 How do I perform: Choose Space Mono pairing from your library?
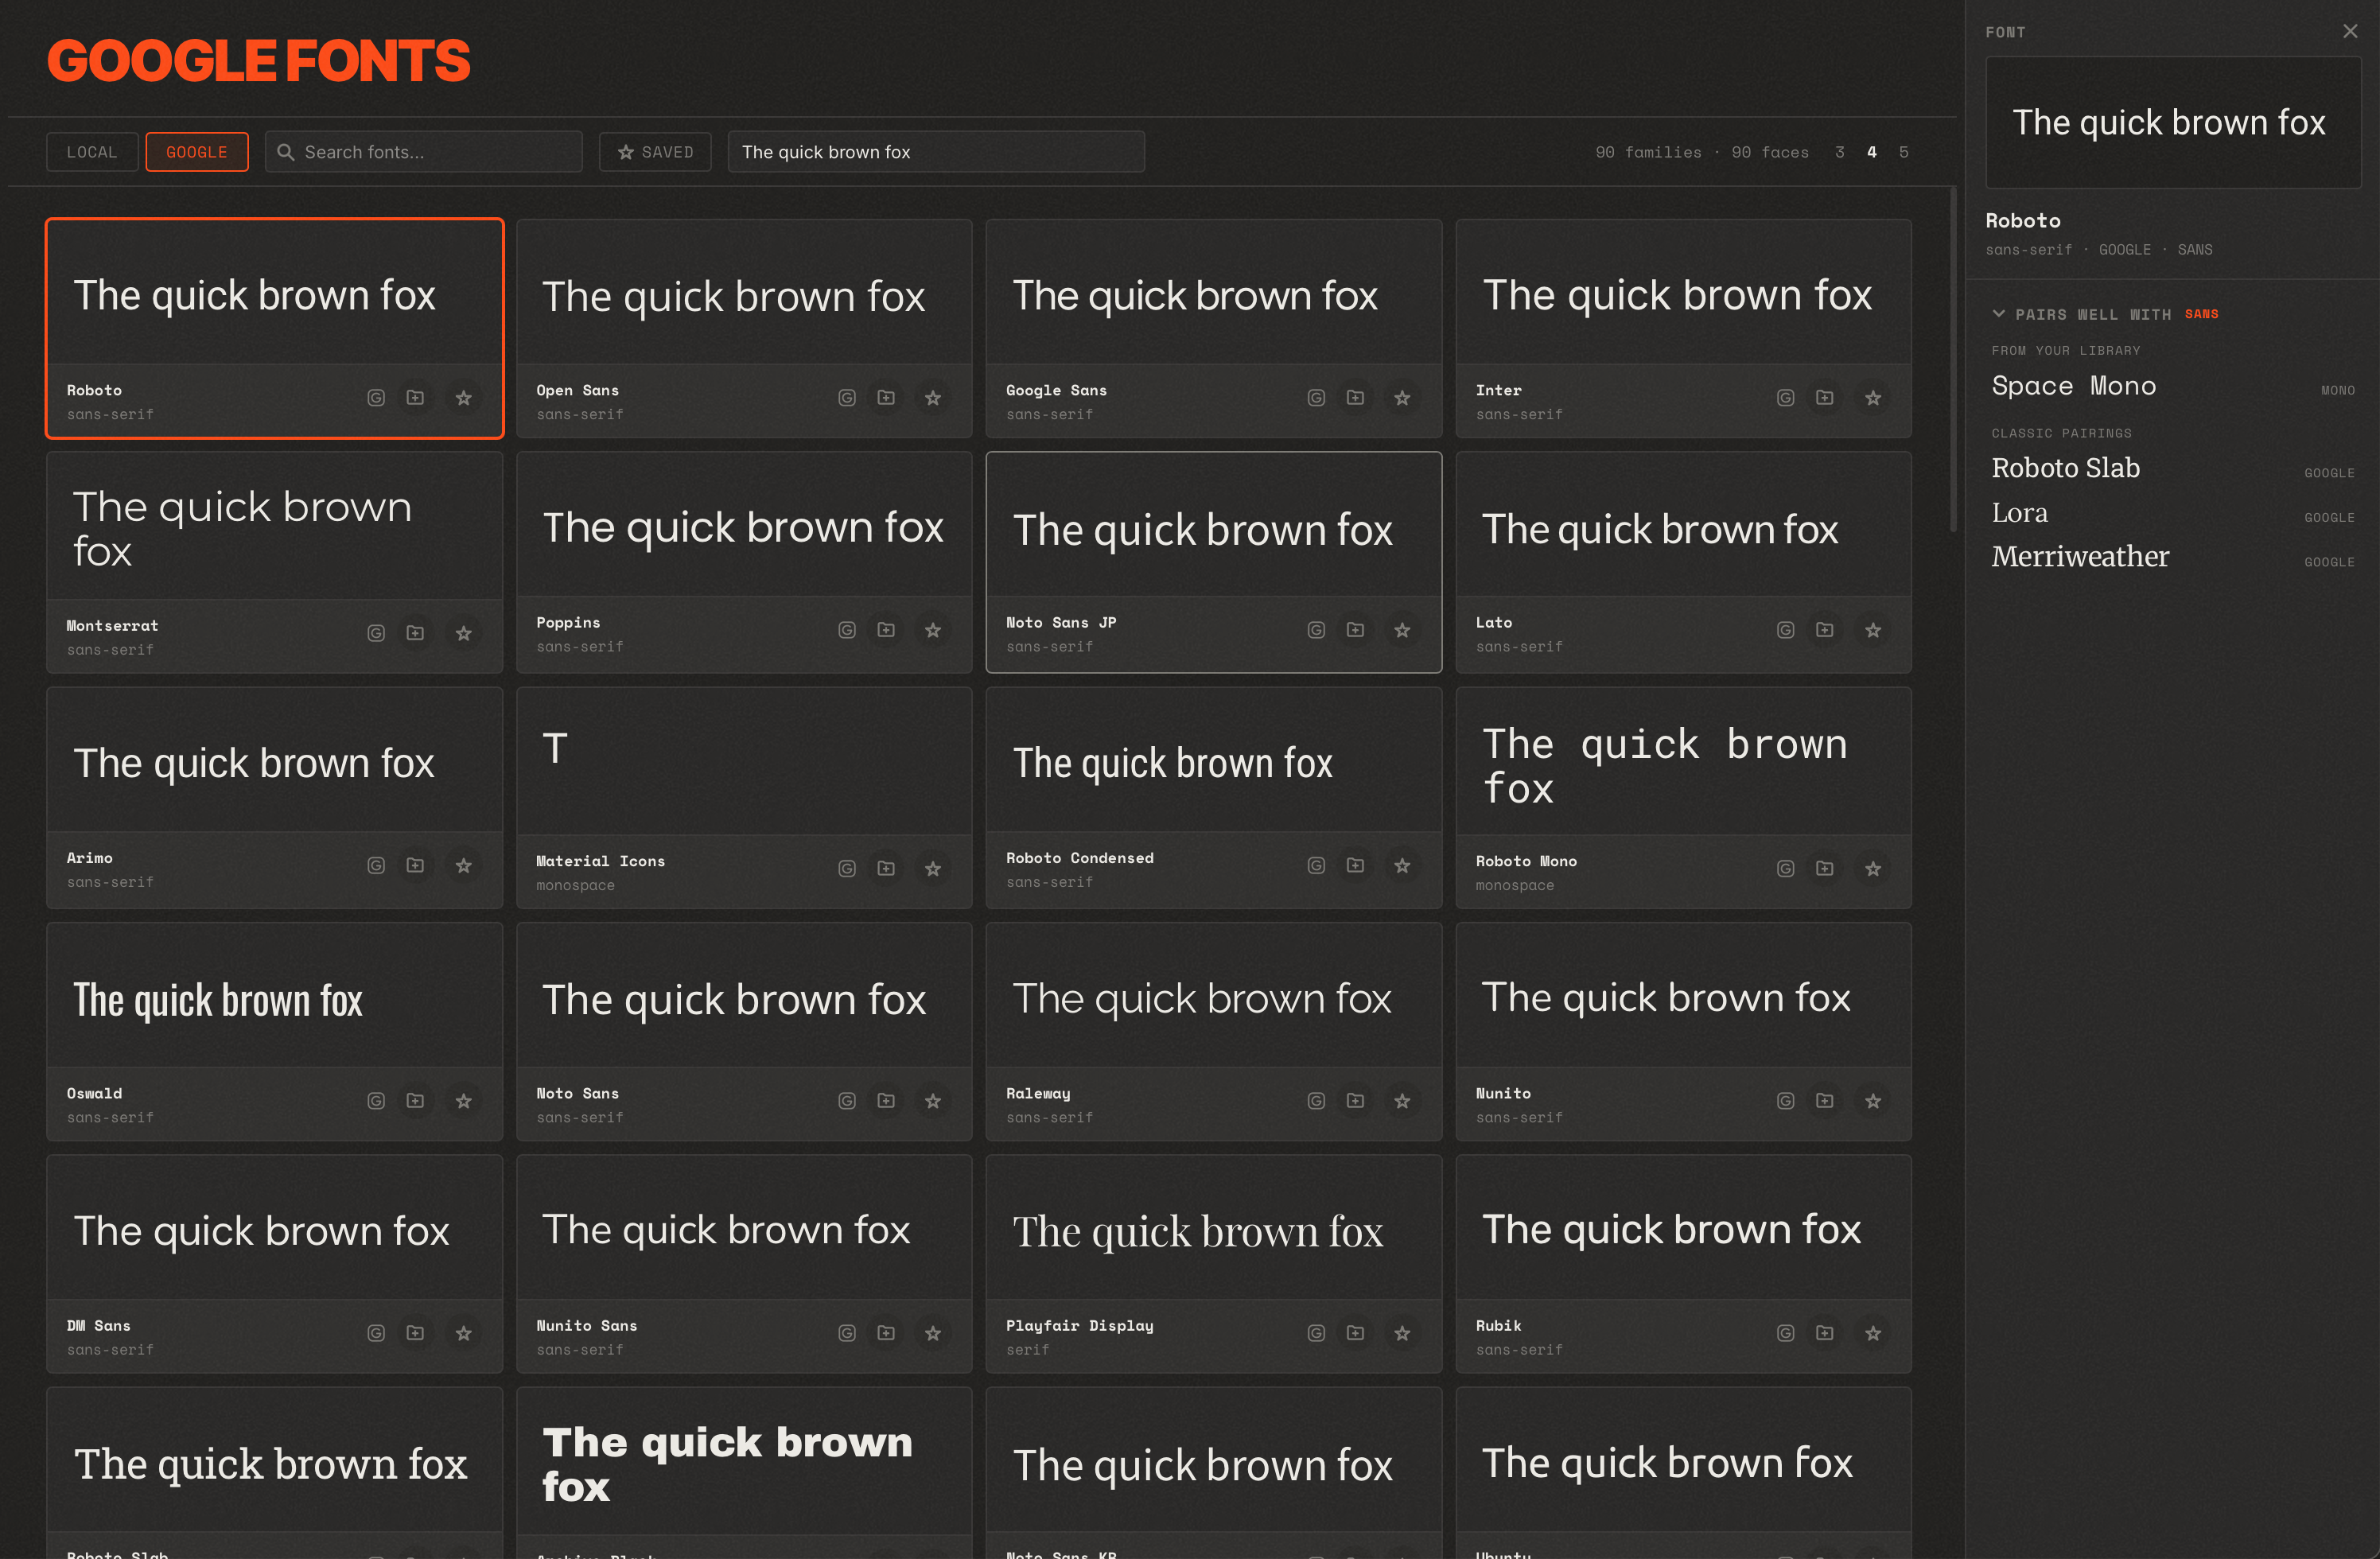point(2173,386)
